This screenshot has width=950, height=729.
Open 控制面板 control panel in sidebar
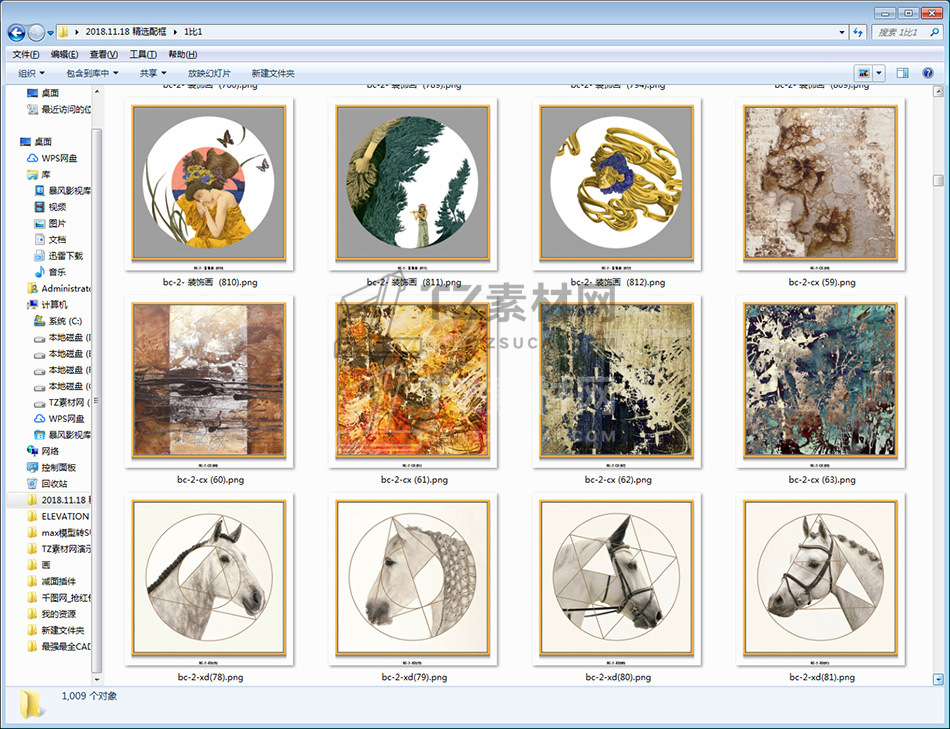pyautogui.click(x=58, y=467)
